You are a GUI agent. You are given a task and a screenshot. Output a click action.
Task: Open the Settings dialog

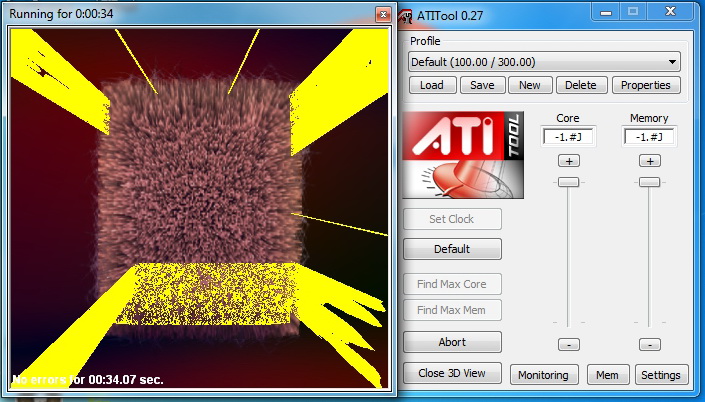[x=660, y=375]
